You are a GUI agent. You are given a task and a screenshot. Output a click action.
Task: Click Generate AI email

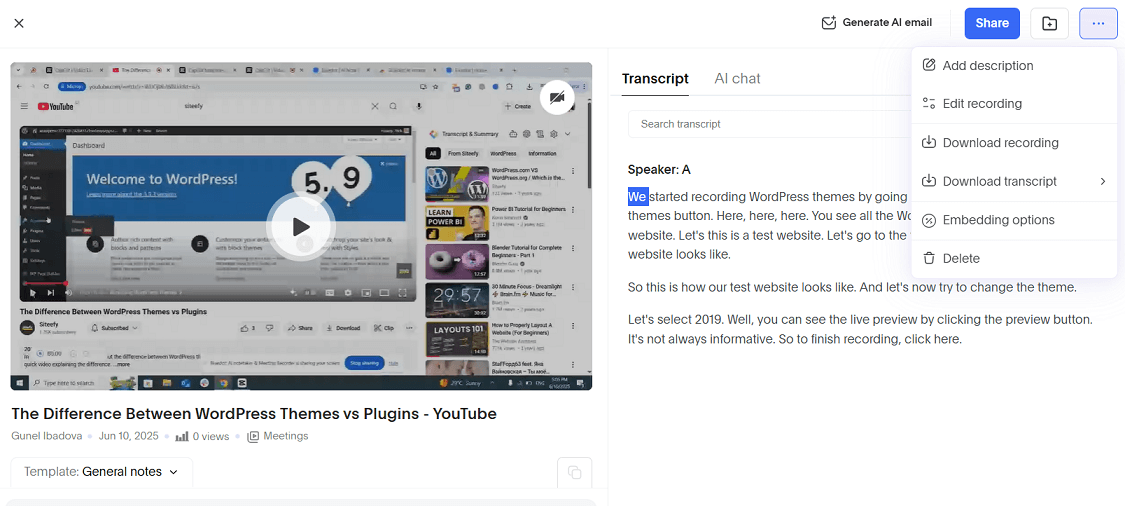coord(876,23)
